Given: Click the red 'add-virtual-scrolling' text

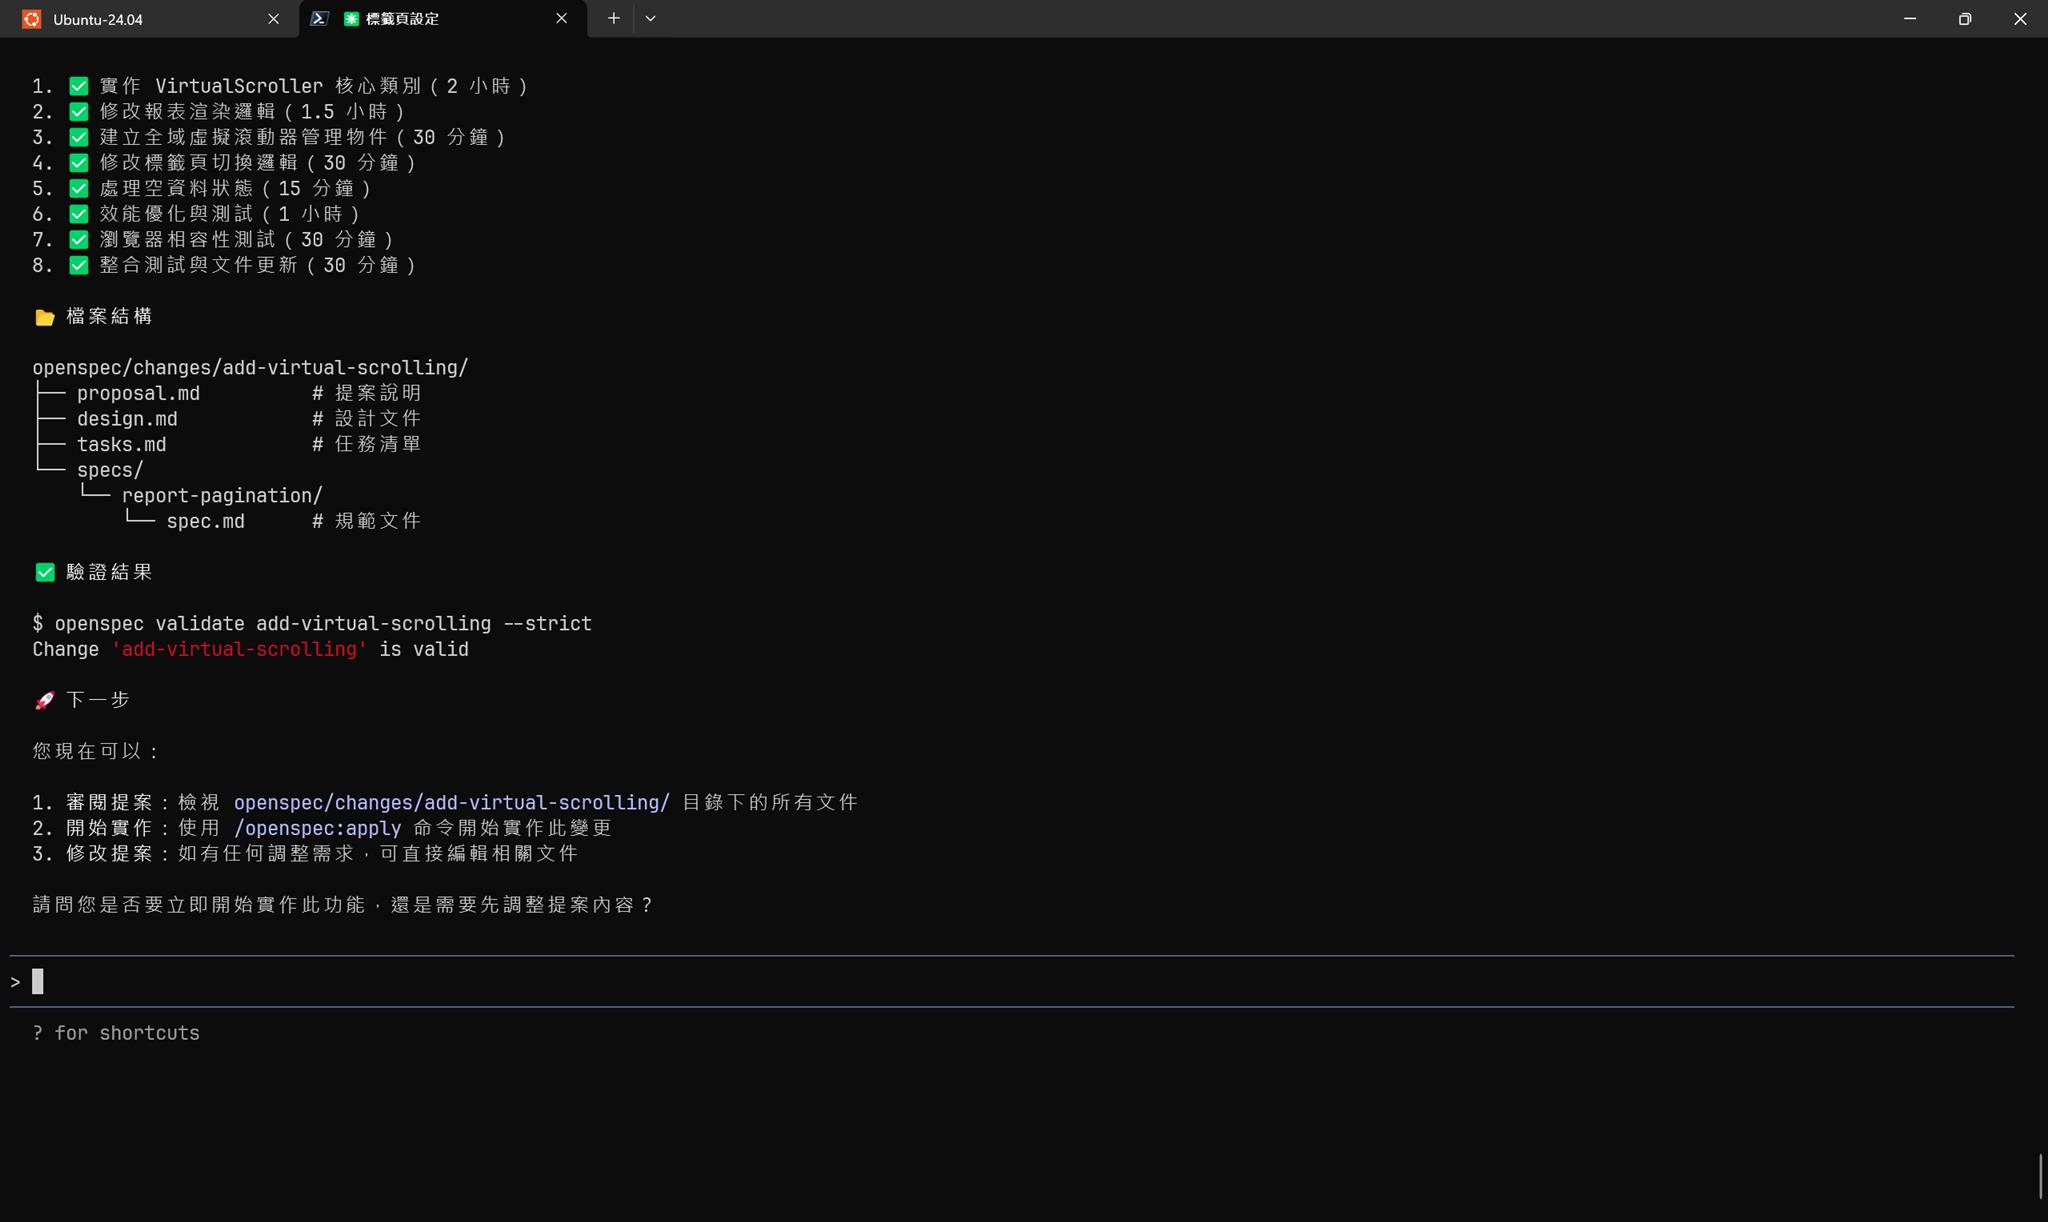Looking at the screenshot, I should 239,650.
